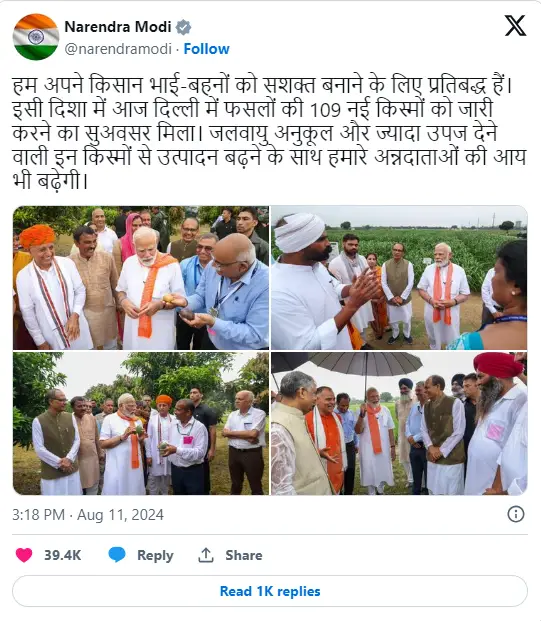541x621 pixels.
Task: Open the top-left photo of fruit being shown
Action: click(x=141, y=278)
